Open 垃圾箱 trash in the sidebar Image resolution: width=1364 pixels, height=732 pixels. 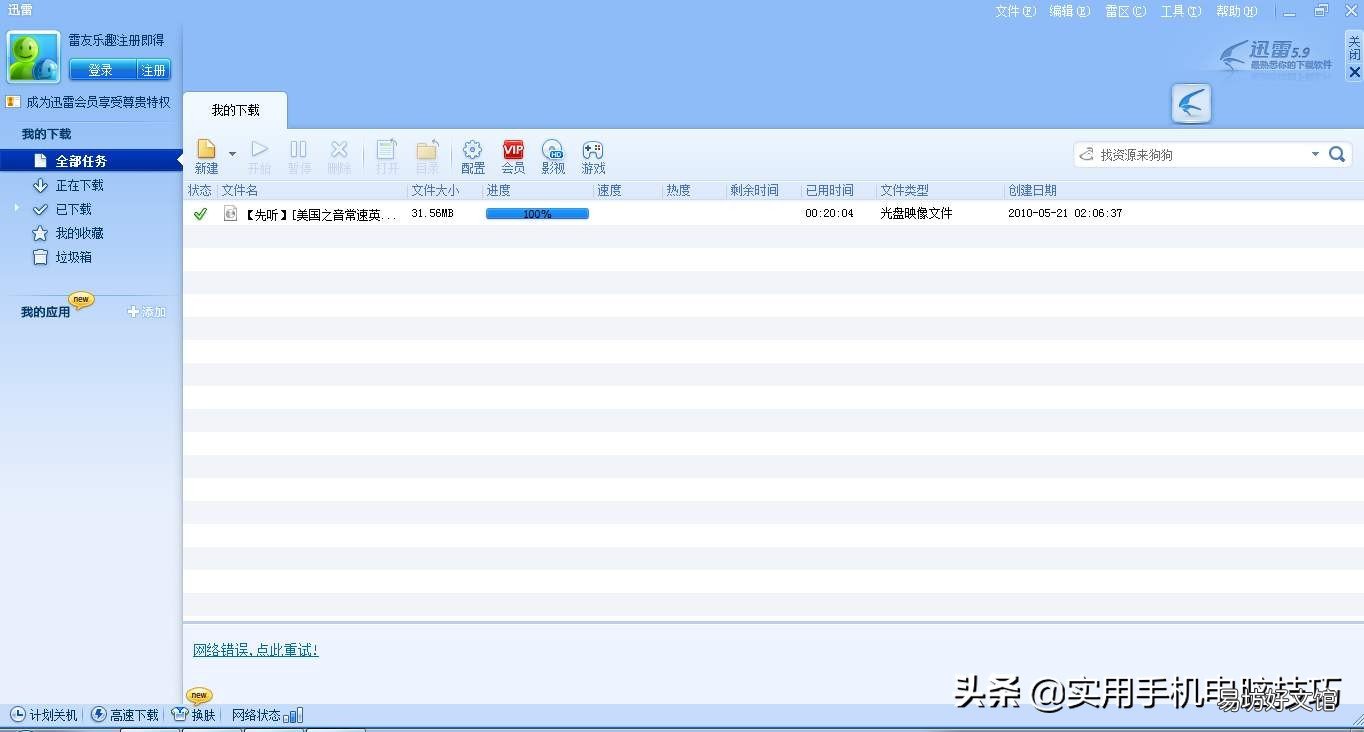click(73, 257)
